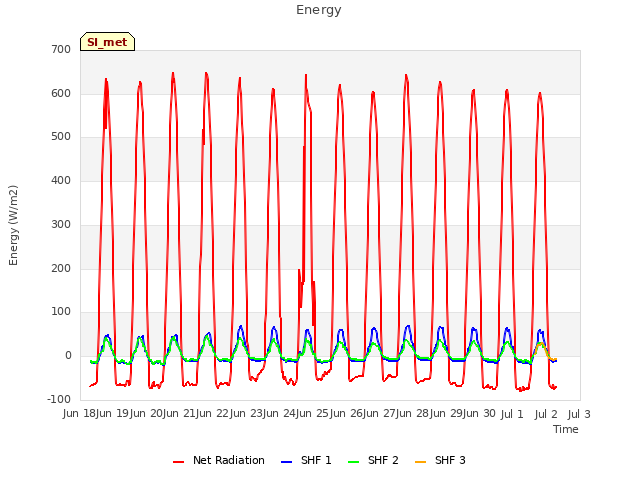Click the red Net Radiation legend swatch
The image size is (640, 480).
(x=178, y=462)
